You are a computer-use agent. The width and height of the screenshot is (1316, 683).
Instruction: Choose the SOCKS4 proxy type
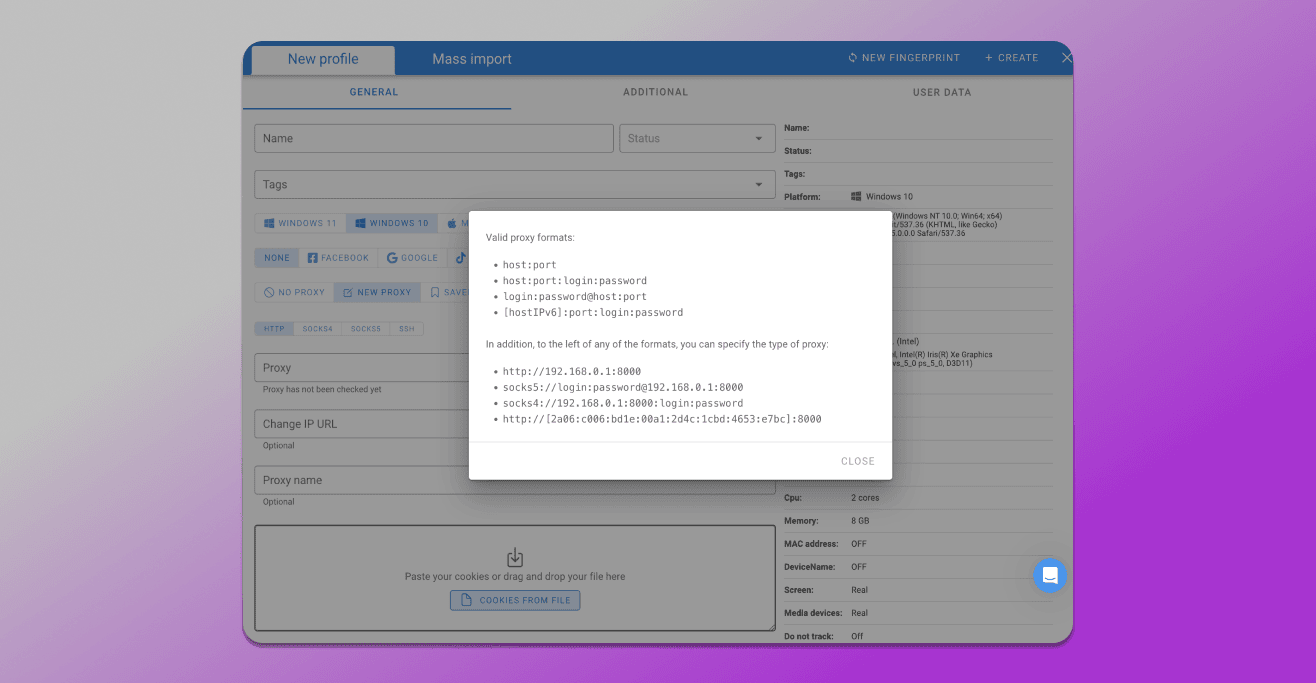(318, 329)
